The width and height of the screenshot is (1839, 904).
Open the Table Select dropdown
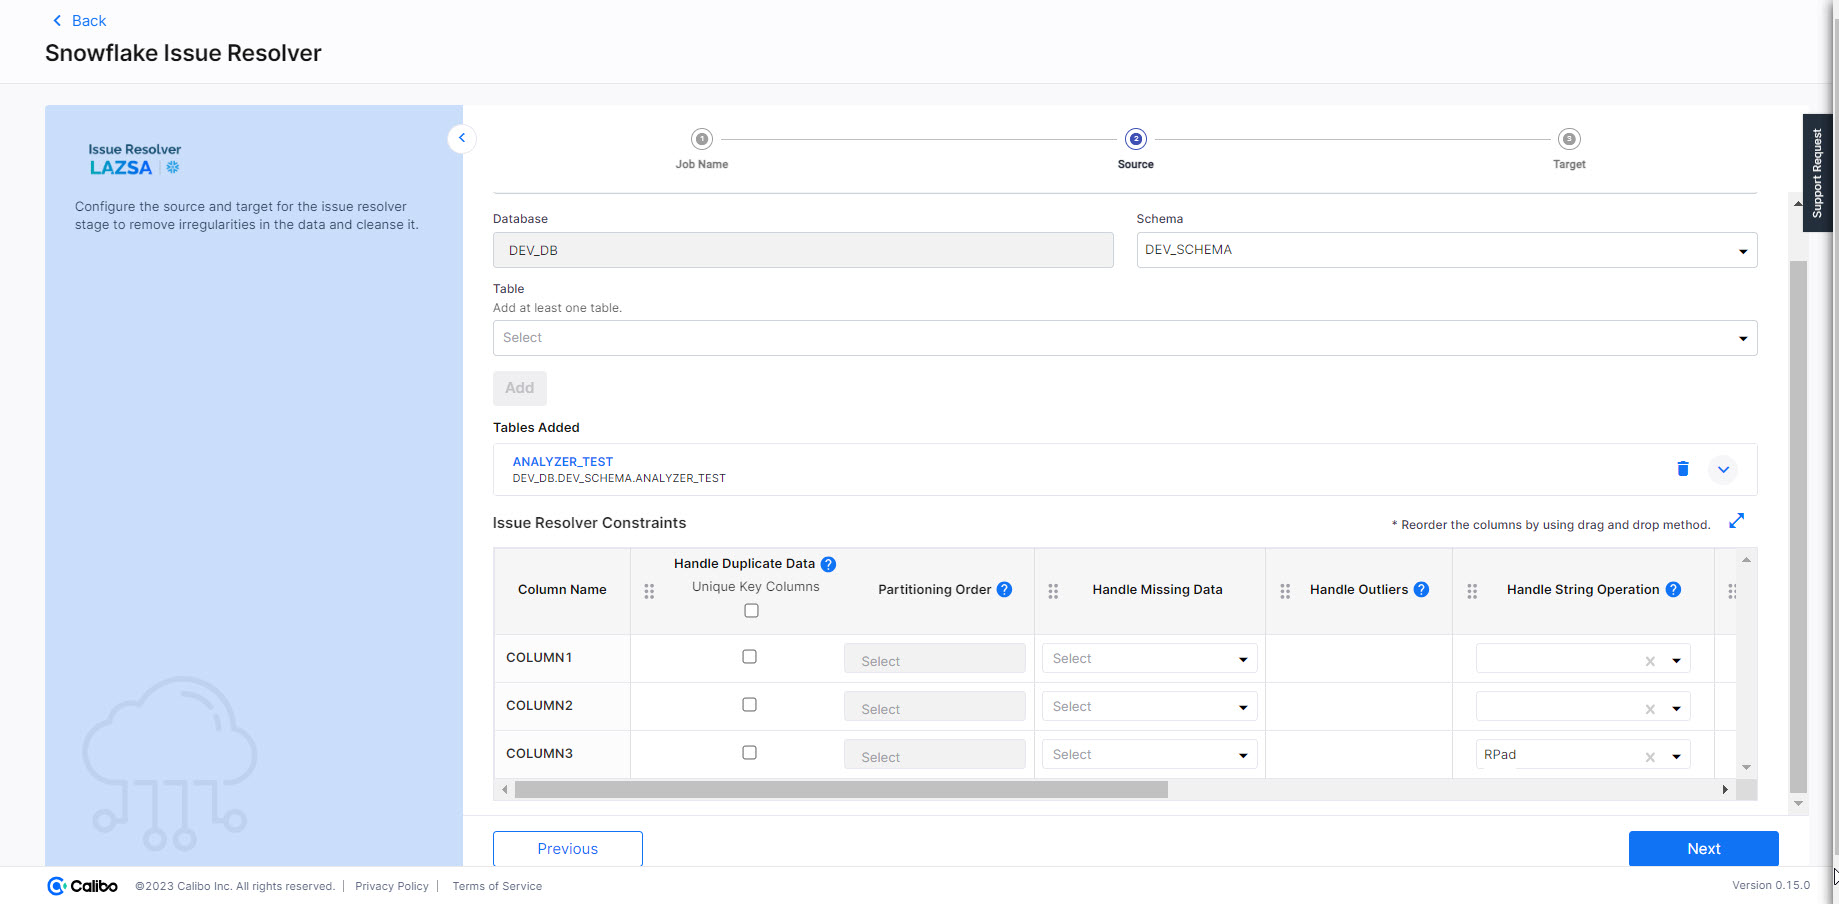point(1125,338)
